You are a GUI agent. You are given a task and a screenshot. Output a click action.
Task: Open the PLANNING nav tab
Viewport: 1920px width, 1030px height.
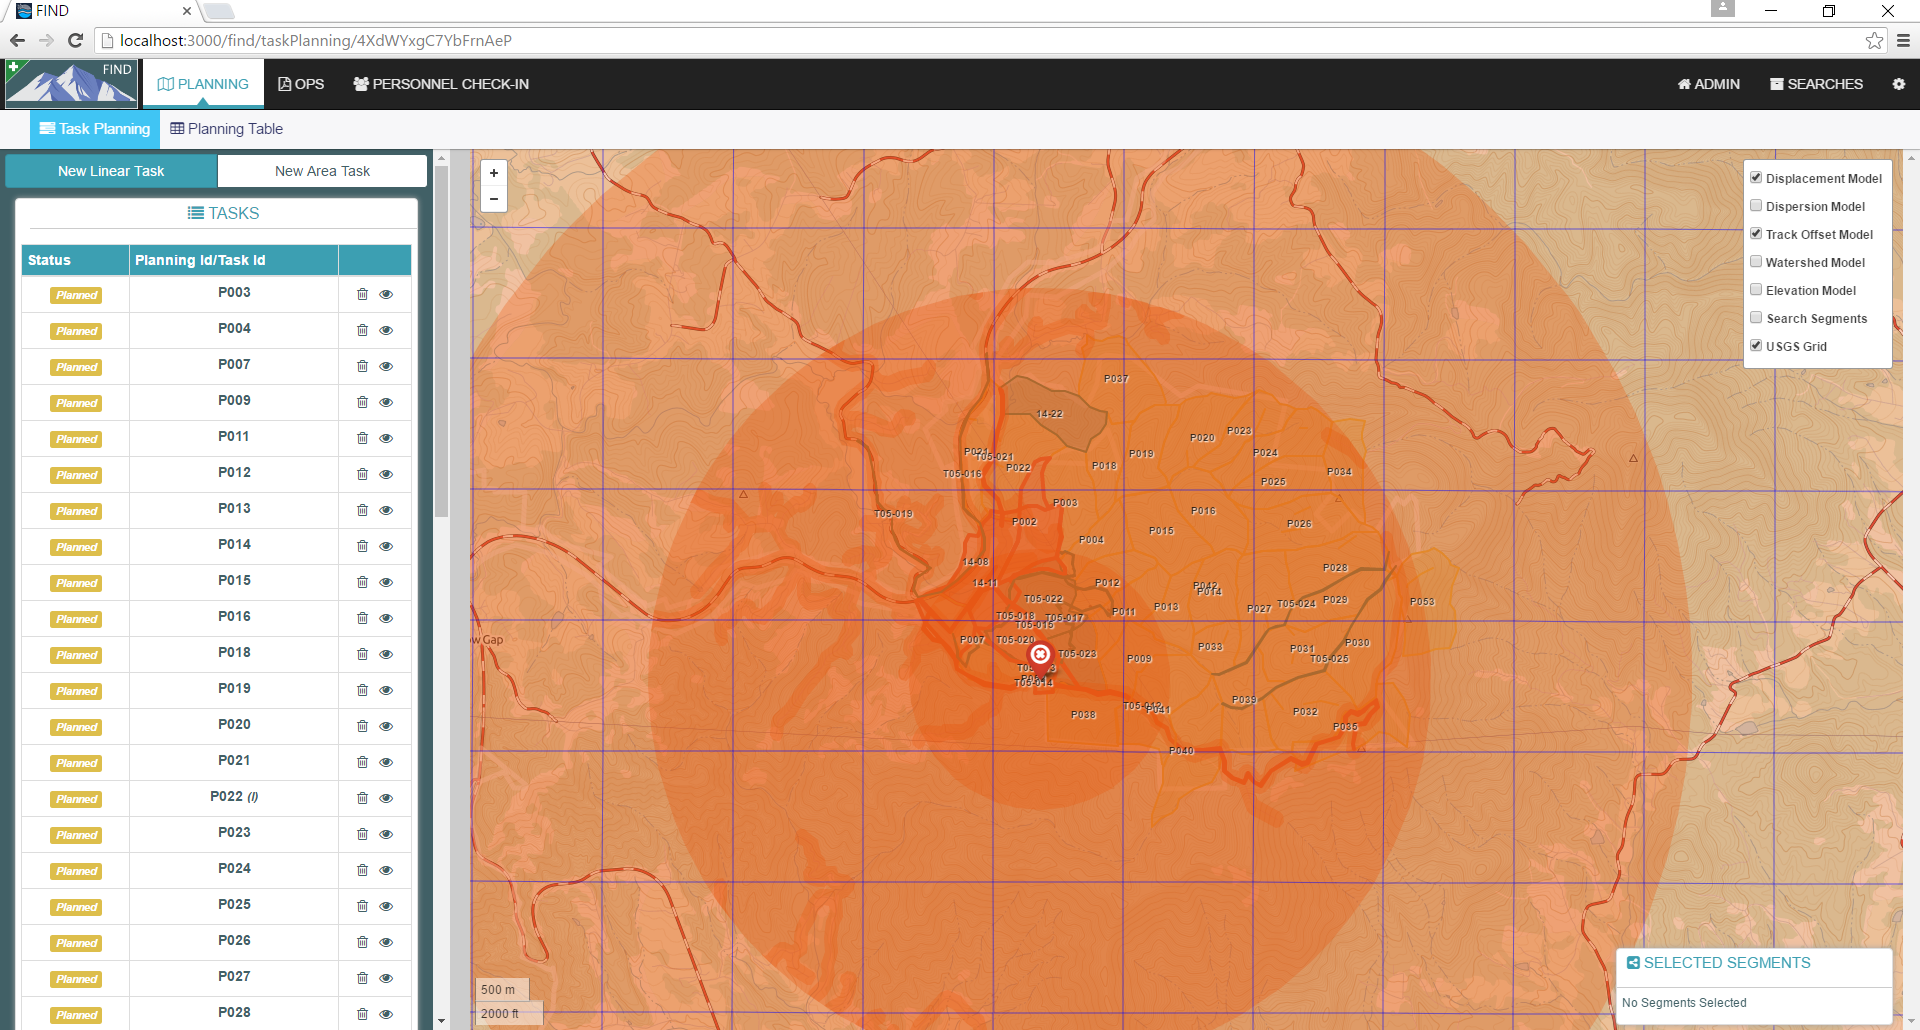[x=203, y=84]
